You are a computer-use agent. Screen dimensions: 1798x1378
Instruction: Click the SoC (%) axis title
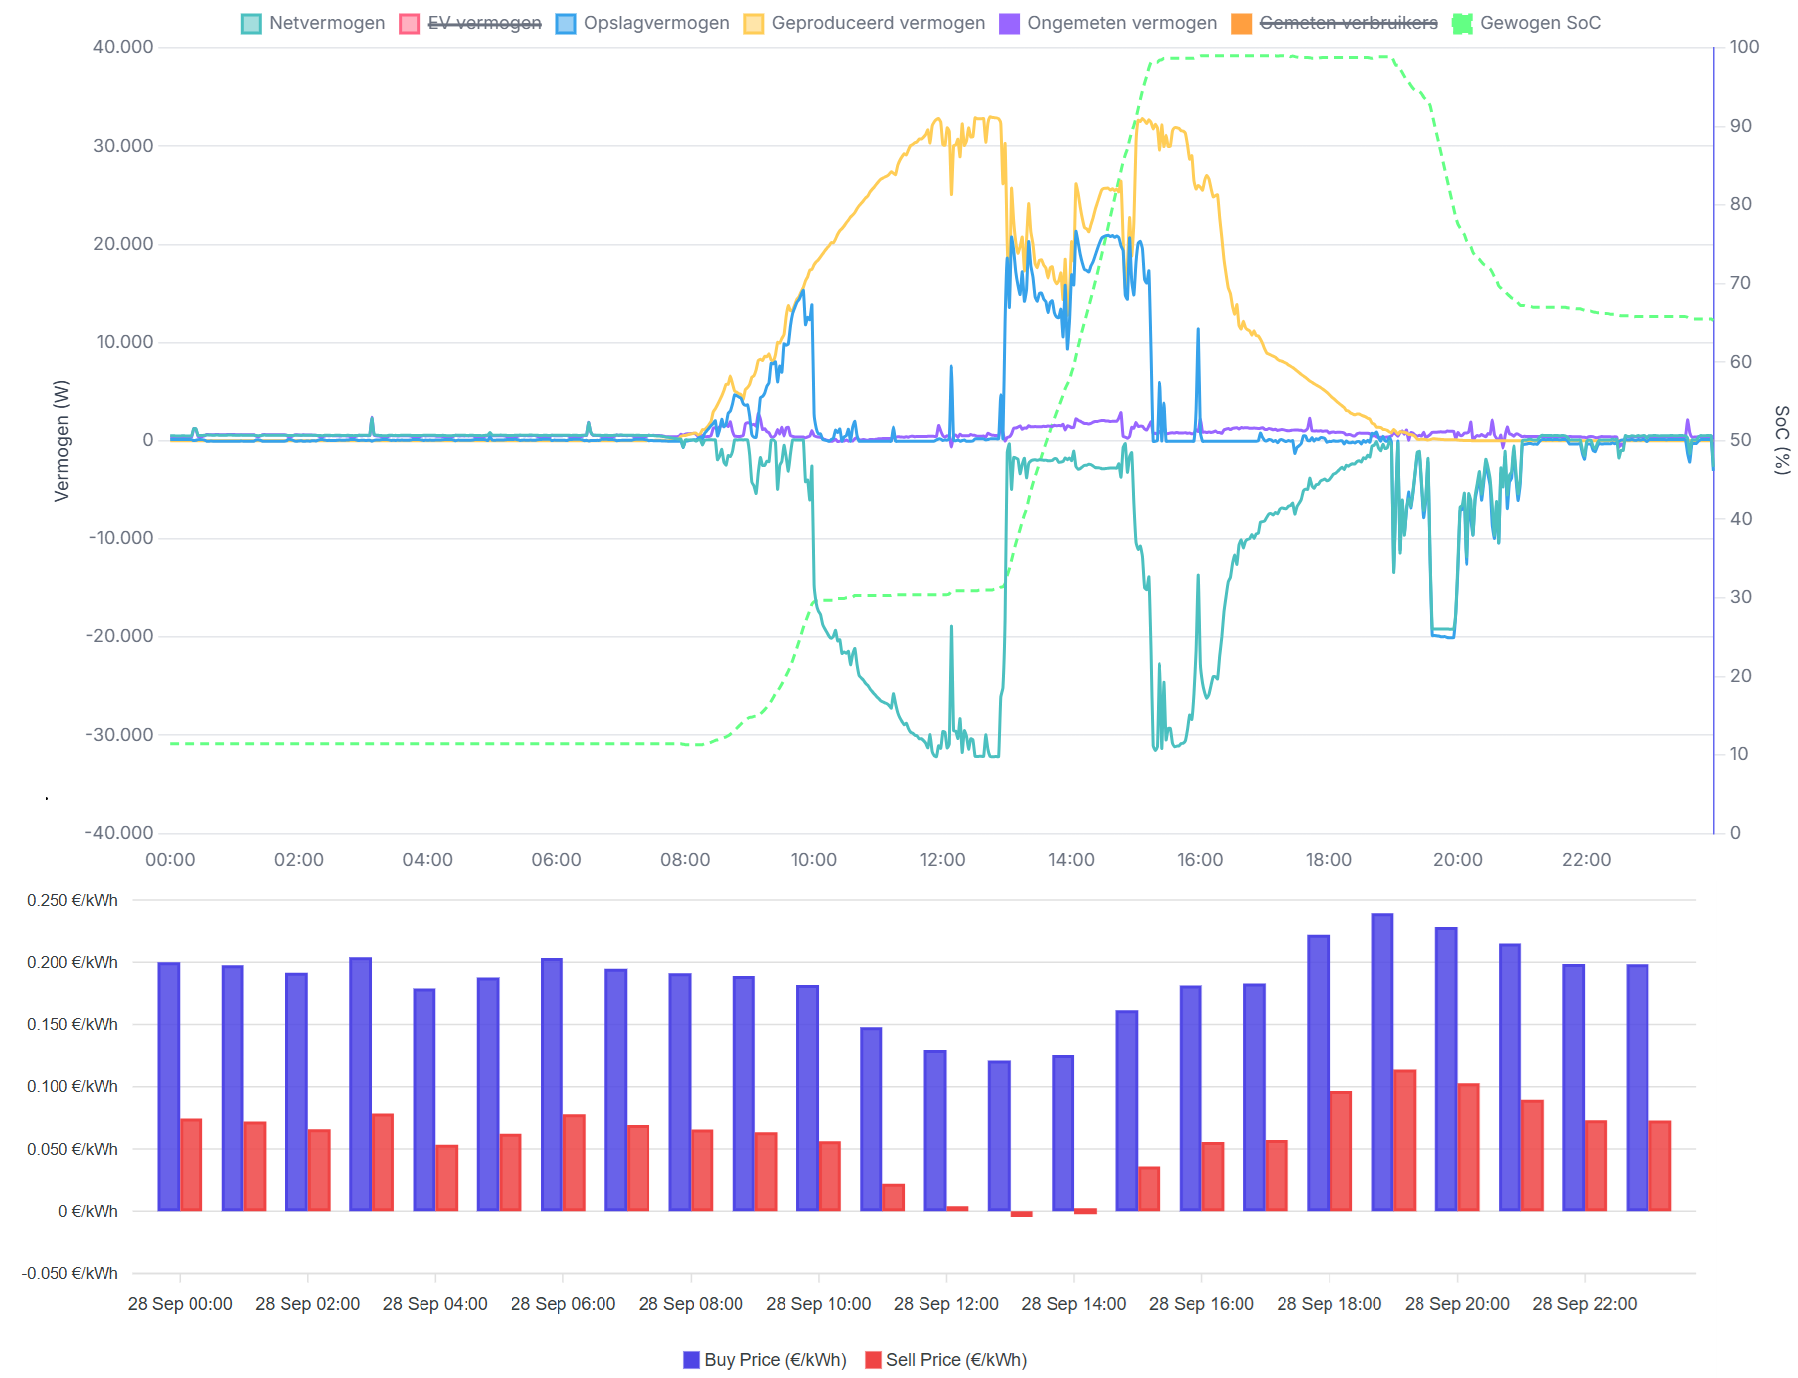coord(1782,440)
